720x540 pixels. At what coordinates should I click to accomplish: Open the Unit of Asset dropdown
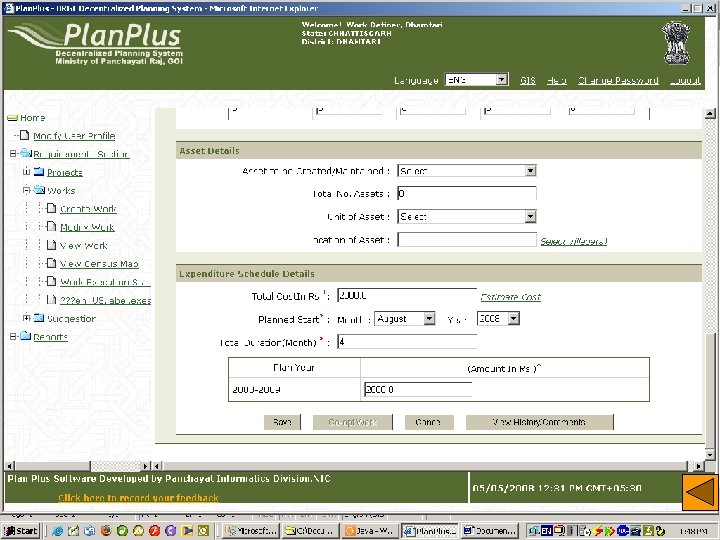(x=530, y=216)
